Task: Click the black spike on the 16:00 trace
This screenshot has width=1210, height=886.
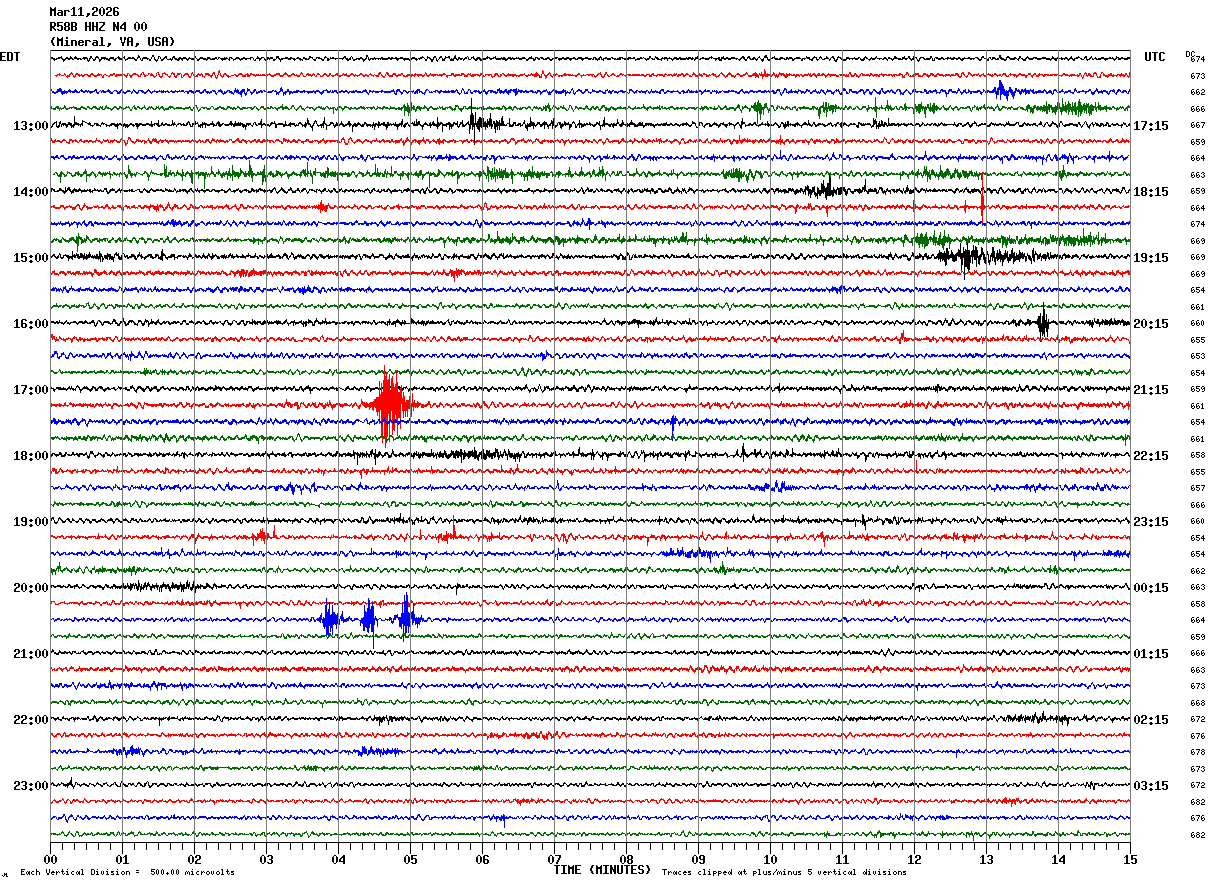Action: click(x=1043, y=323)
